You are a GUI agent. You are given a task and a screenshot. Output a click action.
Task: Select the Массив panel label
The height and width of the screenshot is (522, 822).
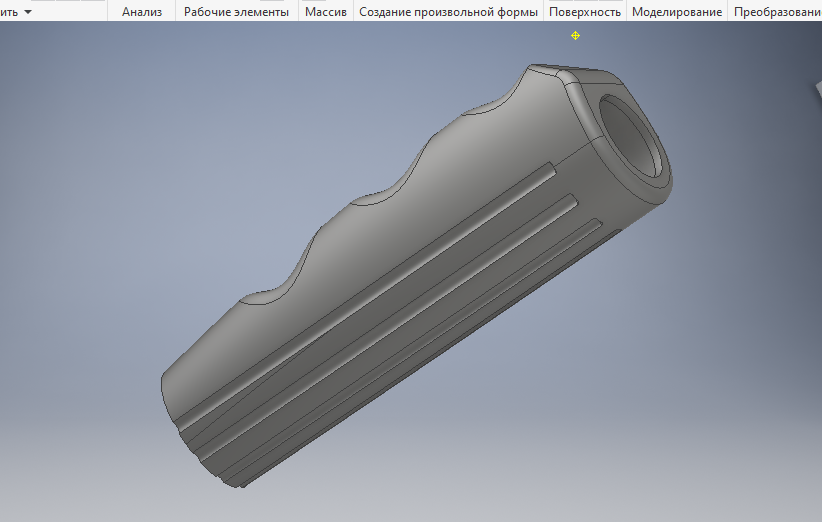[326, 12]
